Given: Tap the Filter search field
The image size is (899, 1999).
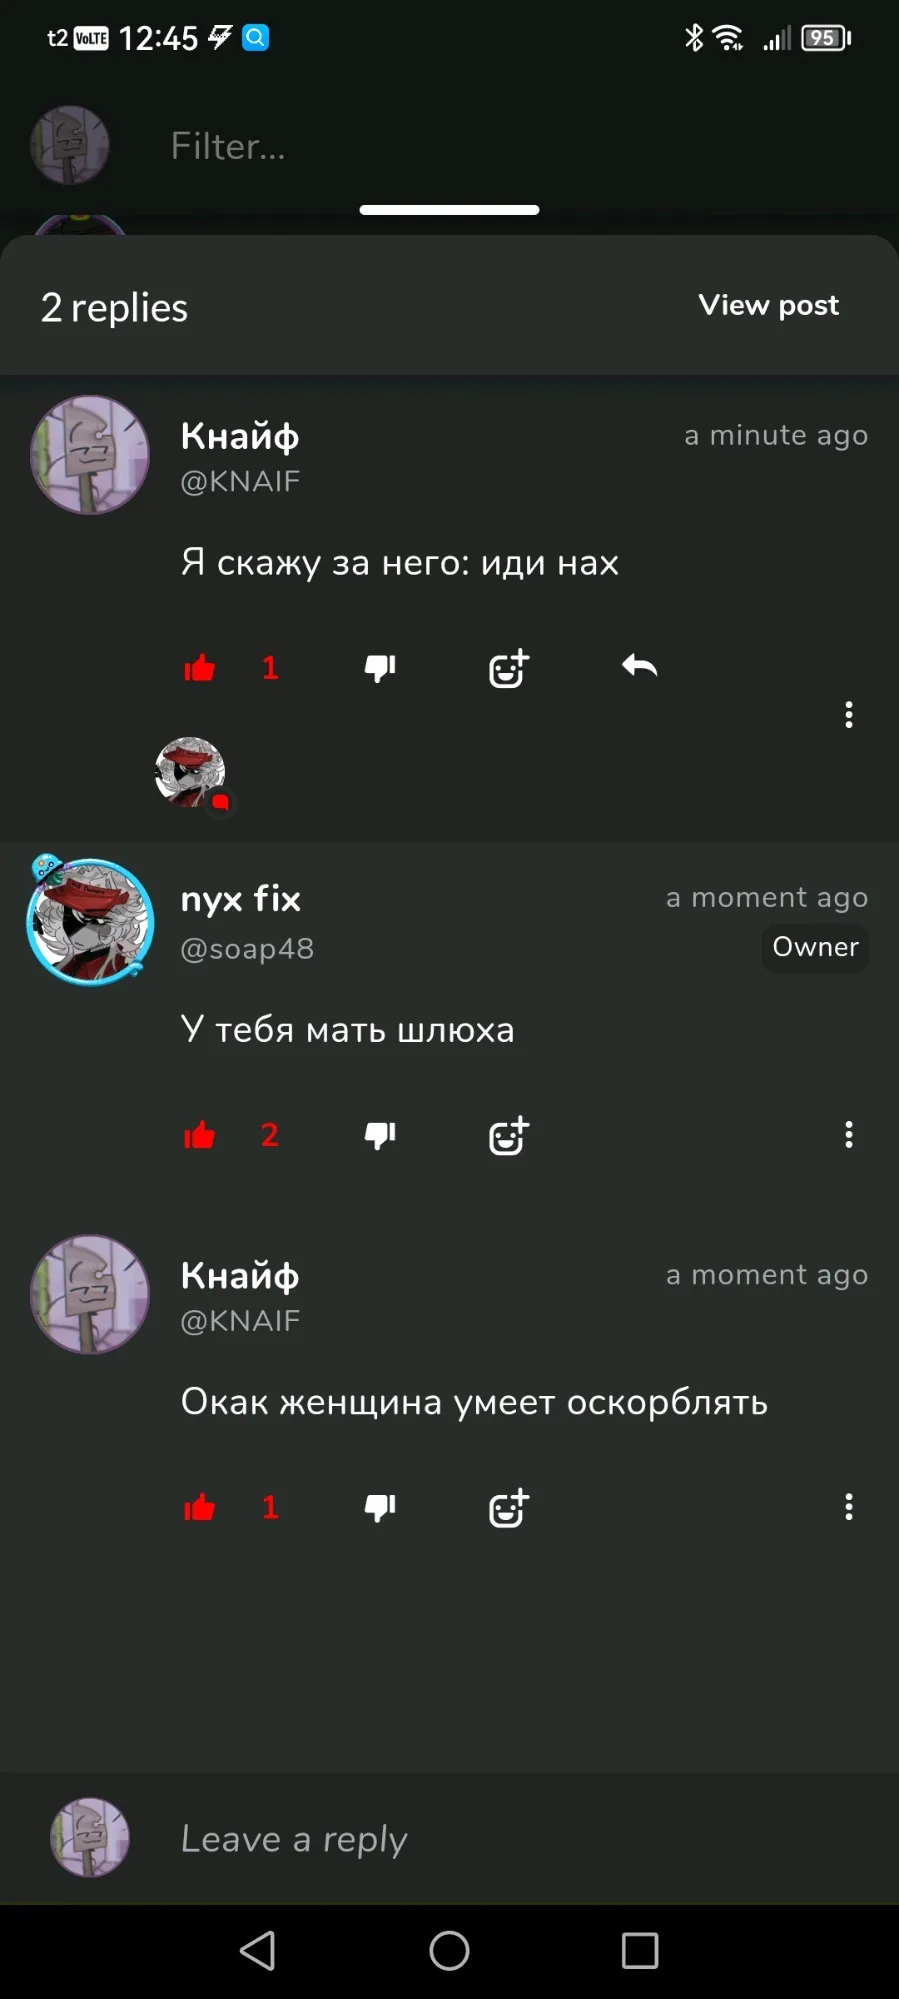Looking at the screenshot, I should click(500, 146).
